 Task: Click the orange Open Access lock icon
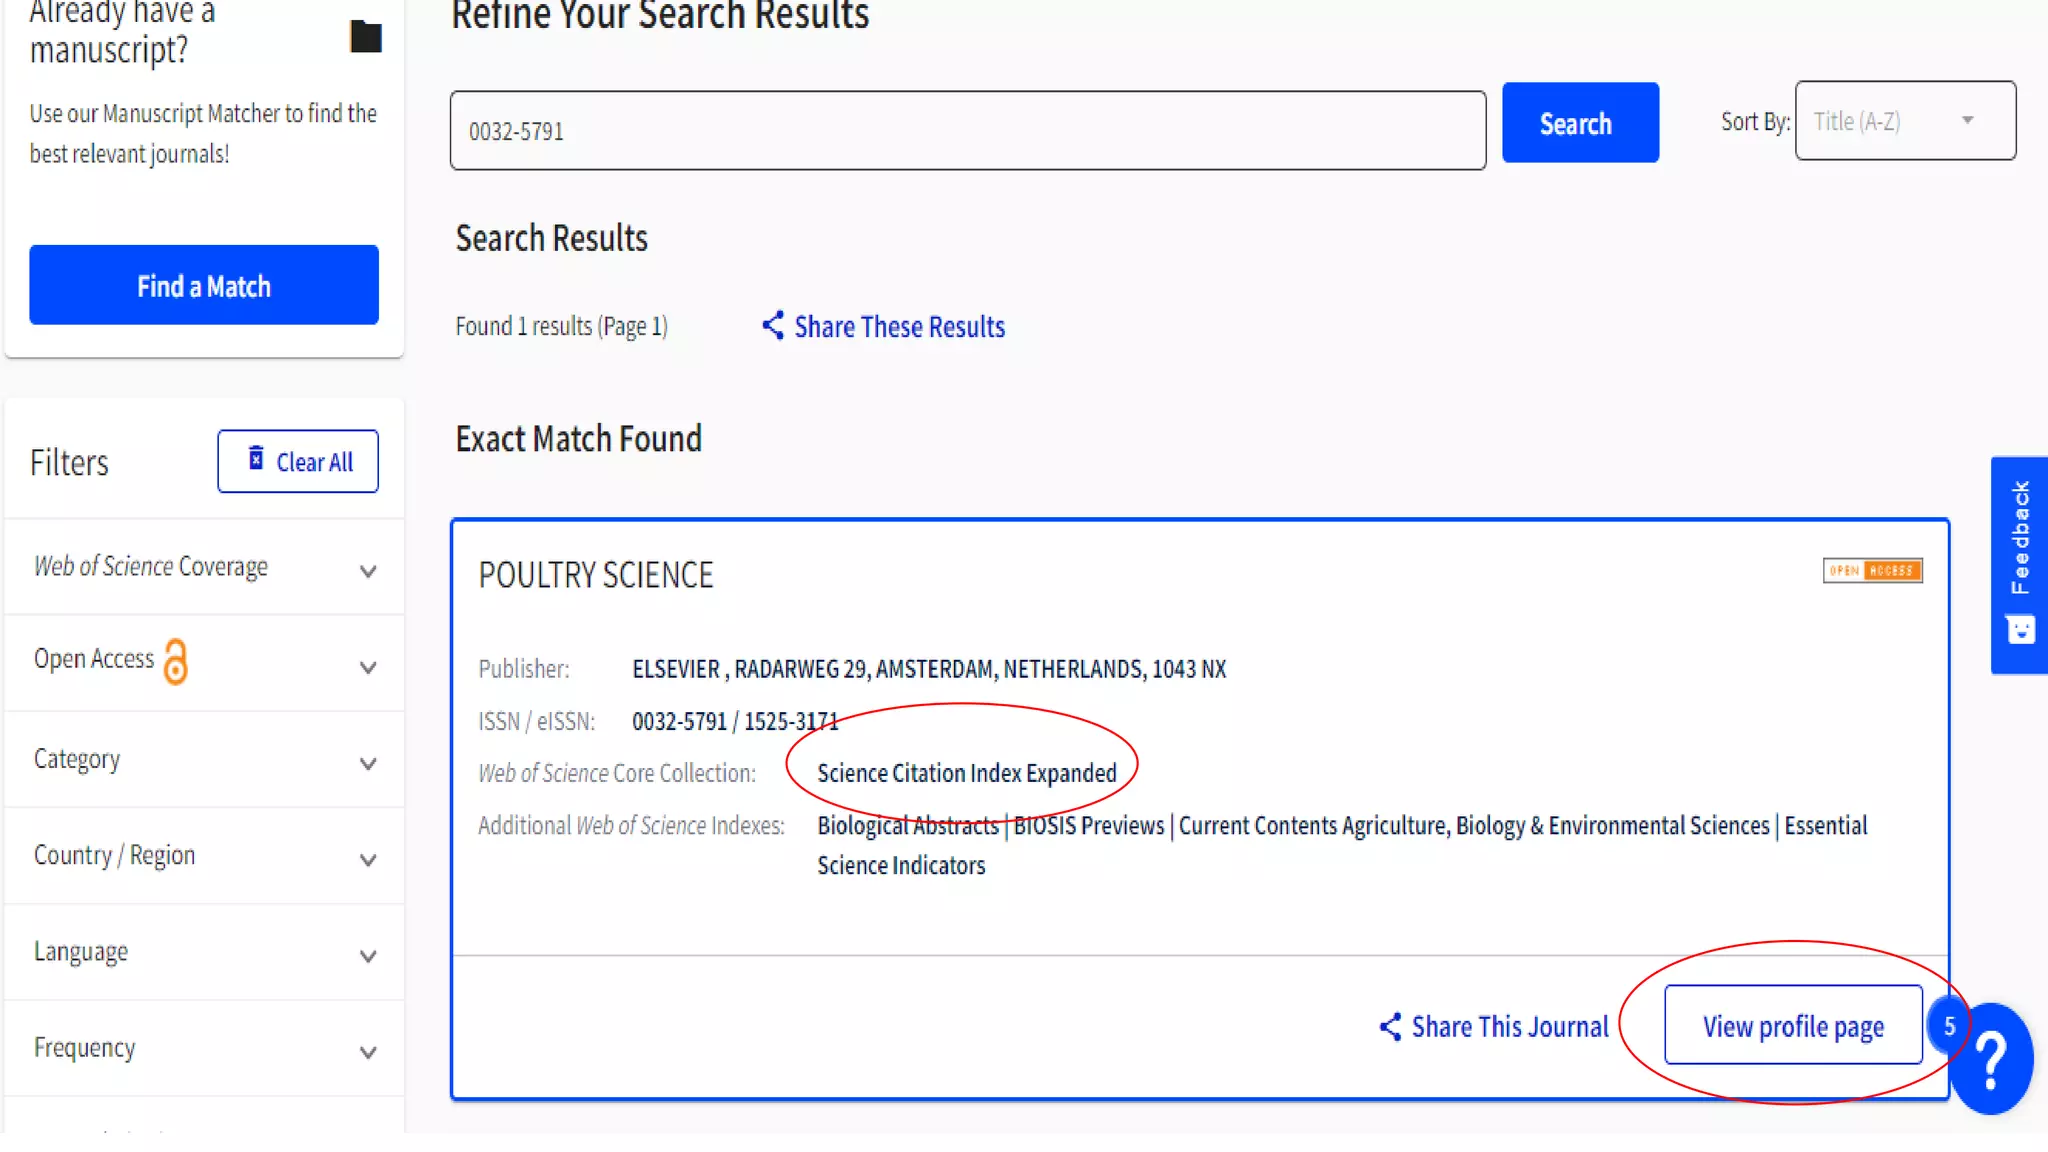pyautogui.click(x=175, y=661)
